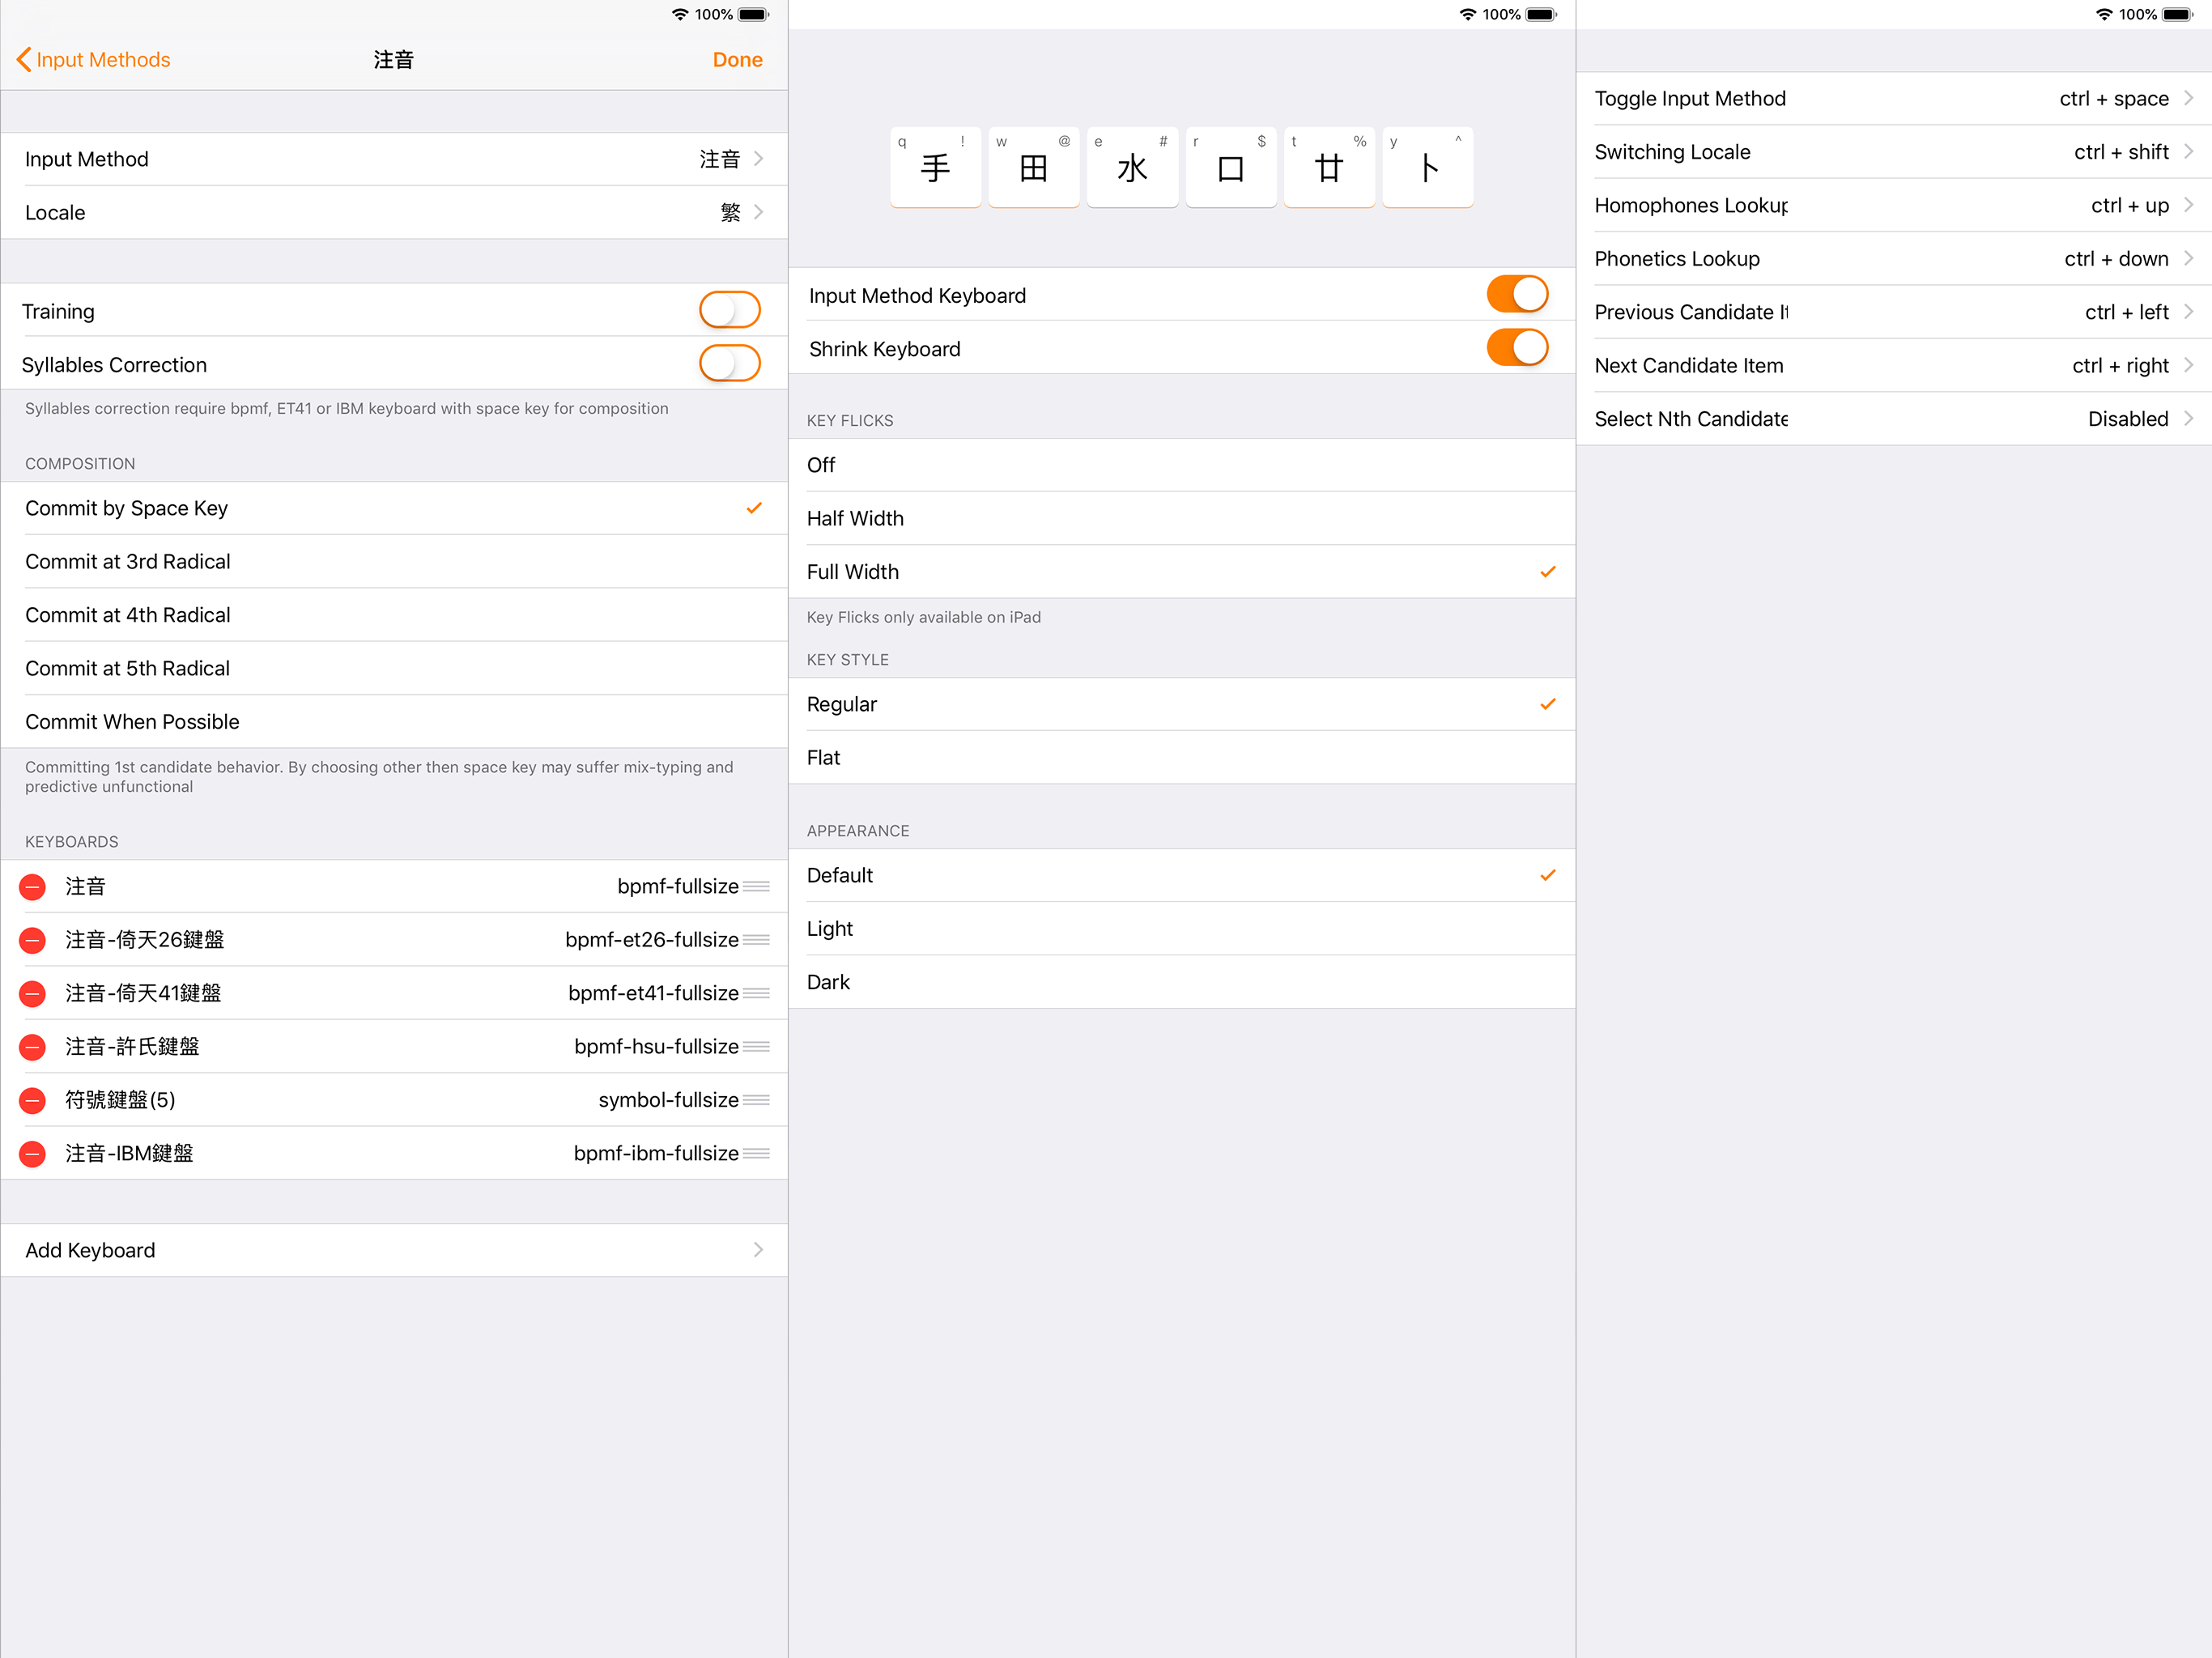
Task: Tap the battery icon in right panel status bar
Action: 2177,14
